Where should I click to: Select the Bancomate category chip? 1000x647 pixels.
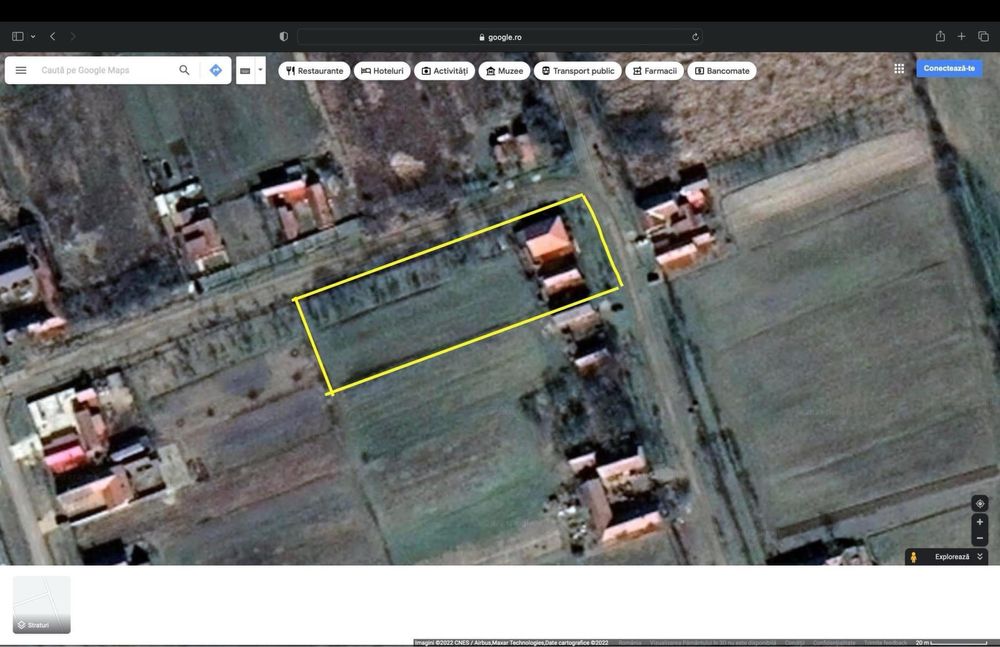coord(722,71)
